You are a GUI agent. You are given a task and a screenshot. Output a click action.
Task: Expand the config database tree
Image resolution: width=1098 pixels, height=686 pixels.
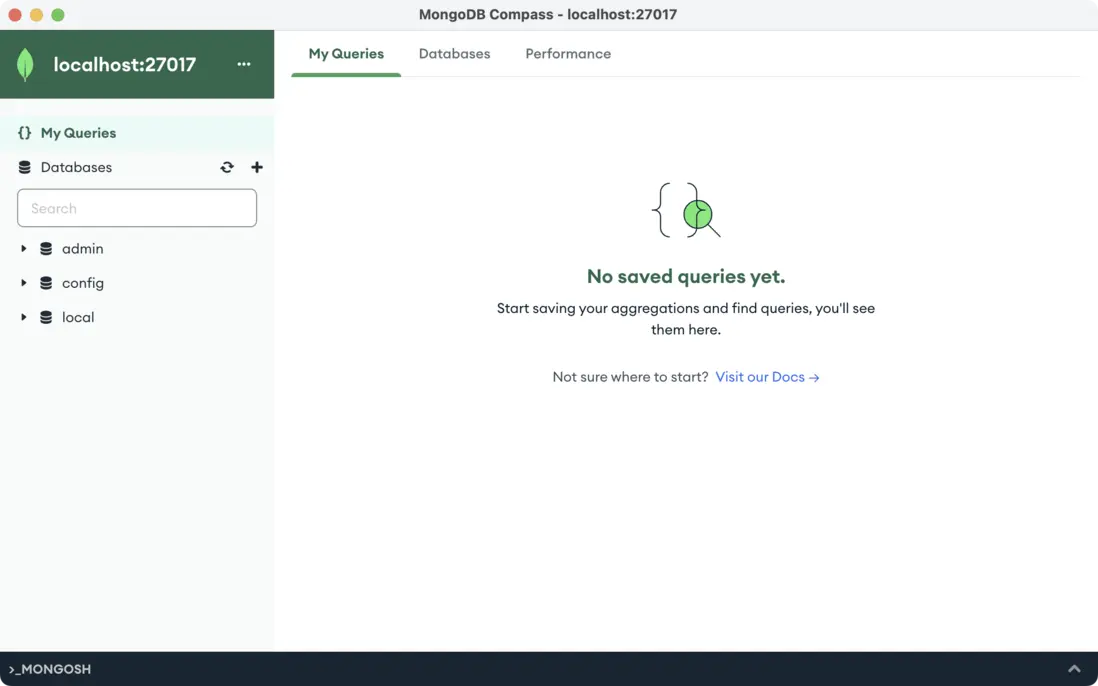[x=24, y=283]
